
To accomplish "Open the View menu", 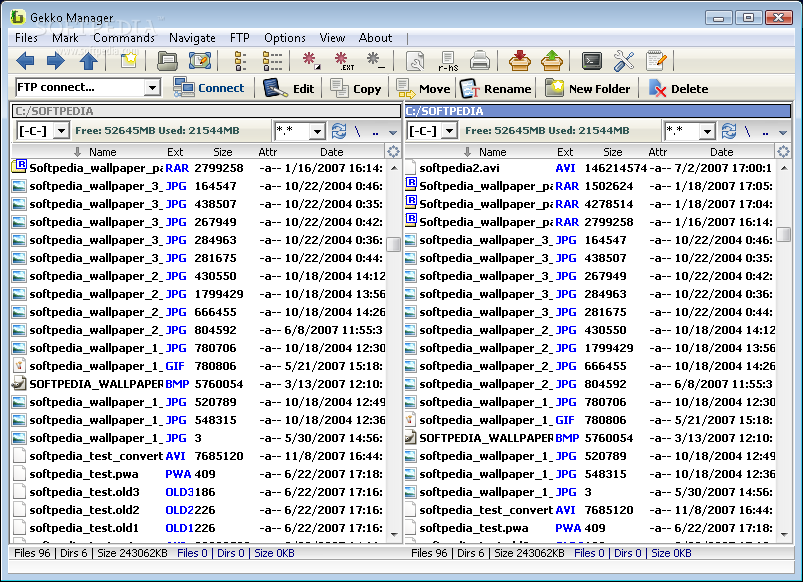I will pyautogui.click(x=332, y=38).
